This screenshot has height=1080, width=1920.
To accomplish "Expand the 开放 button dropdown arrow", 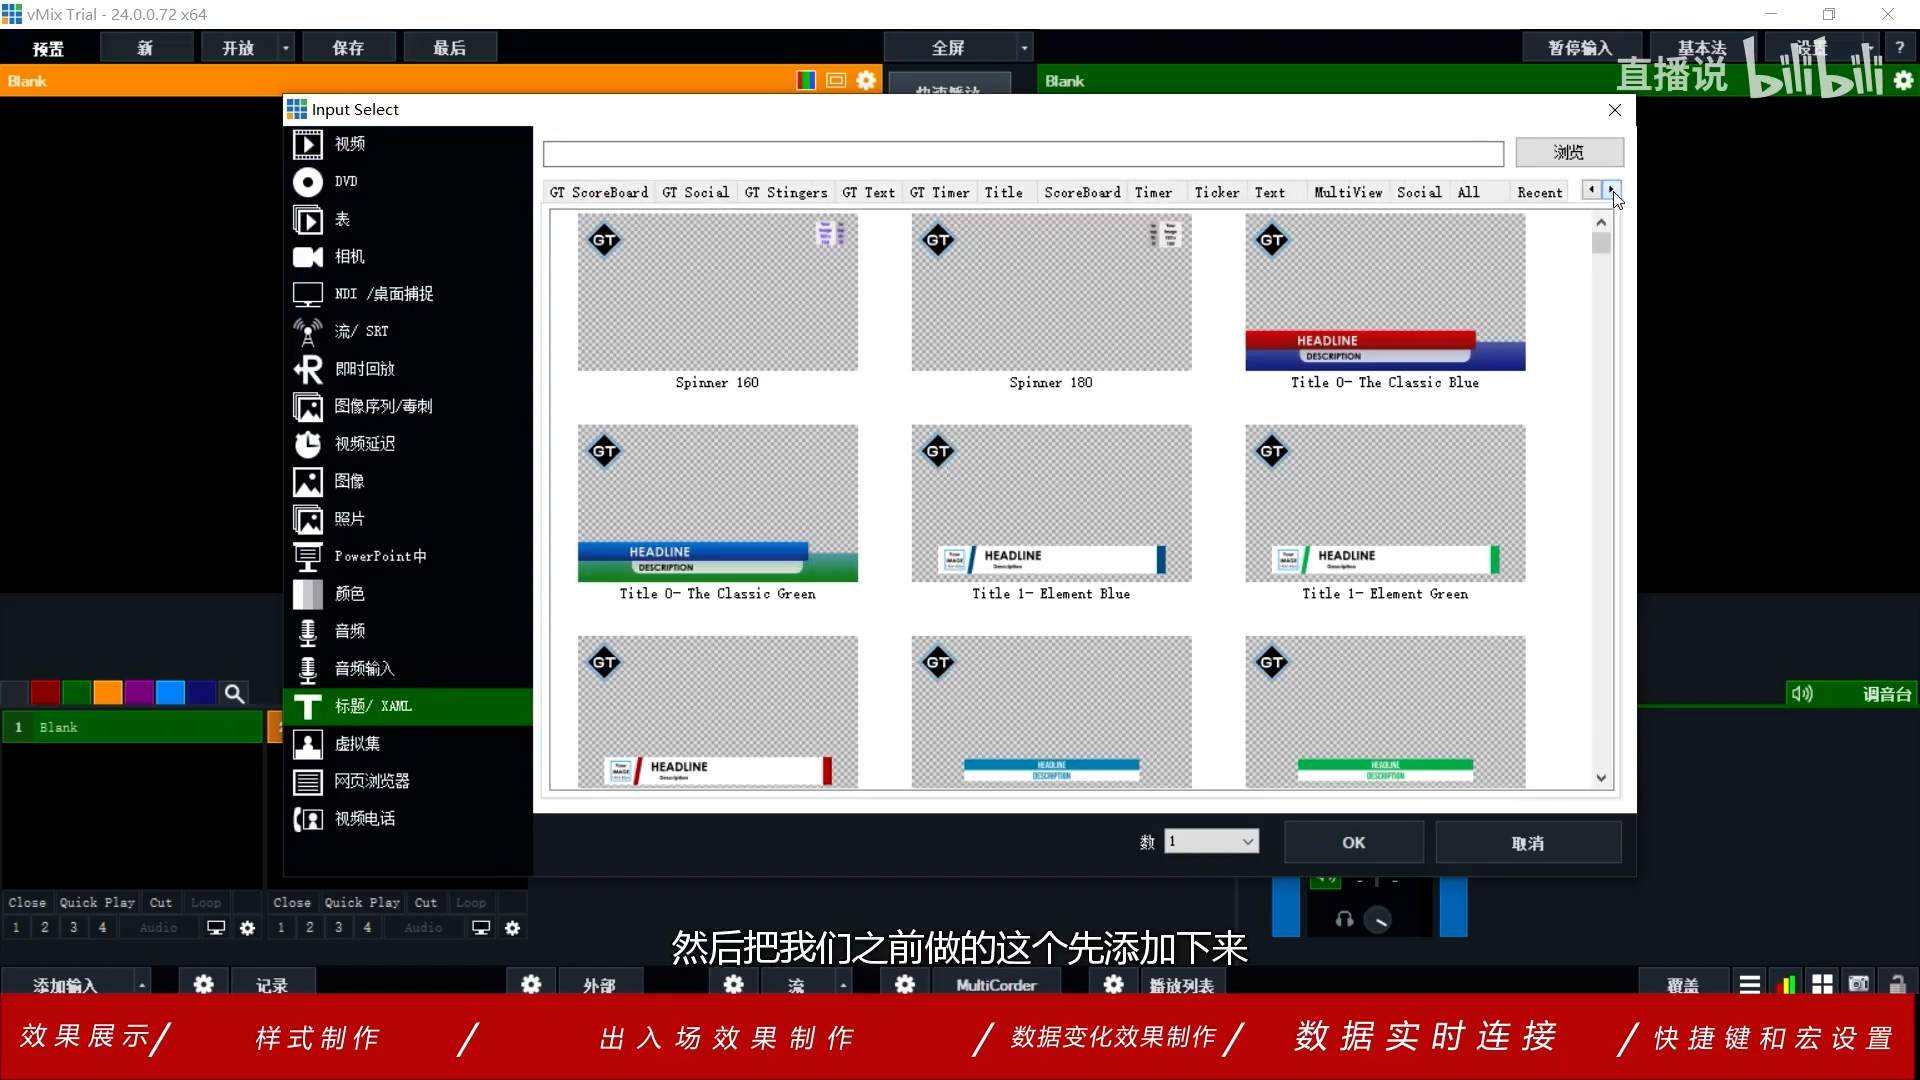I will [x=285, y=46].
